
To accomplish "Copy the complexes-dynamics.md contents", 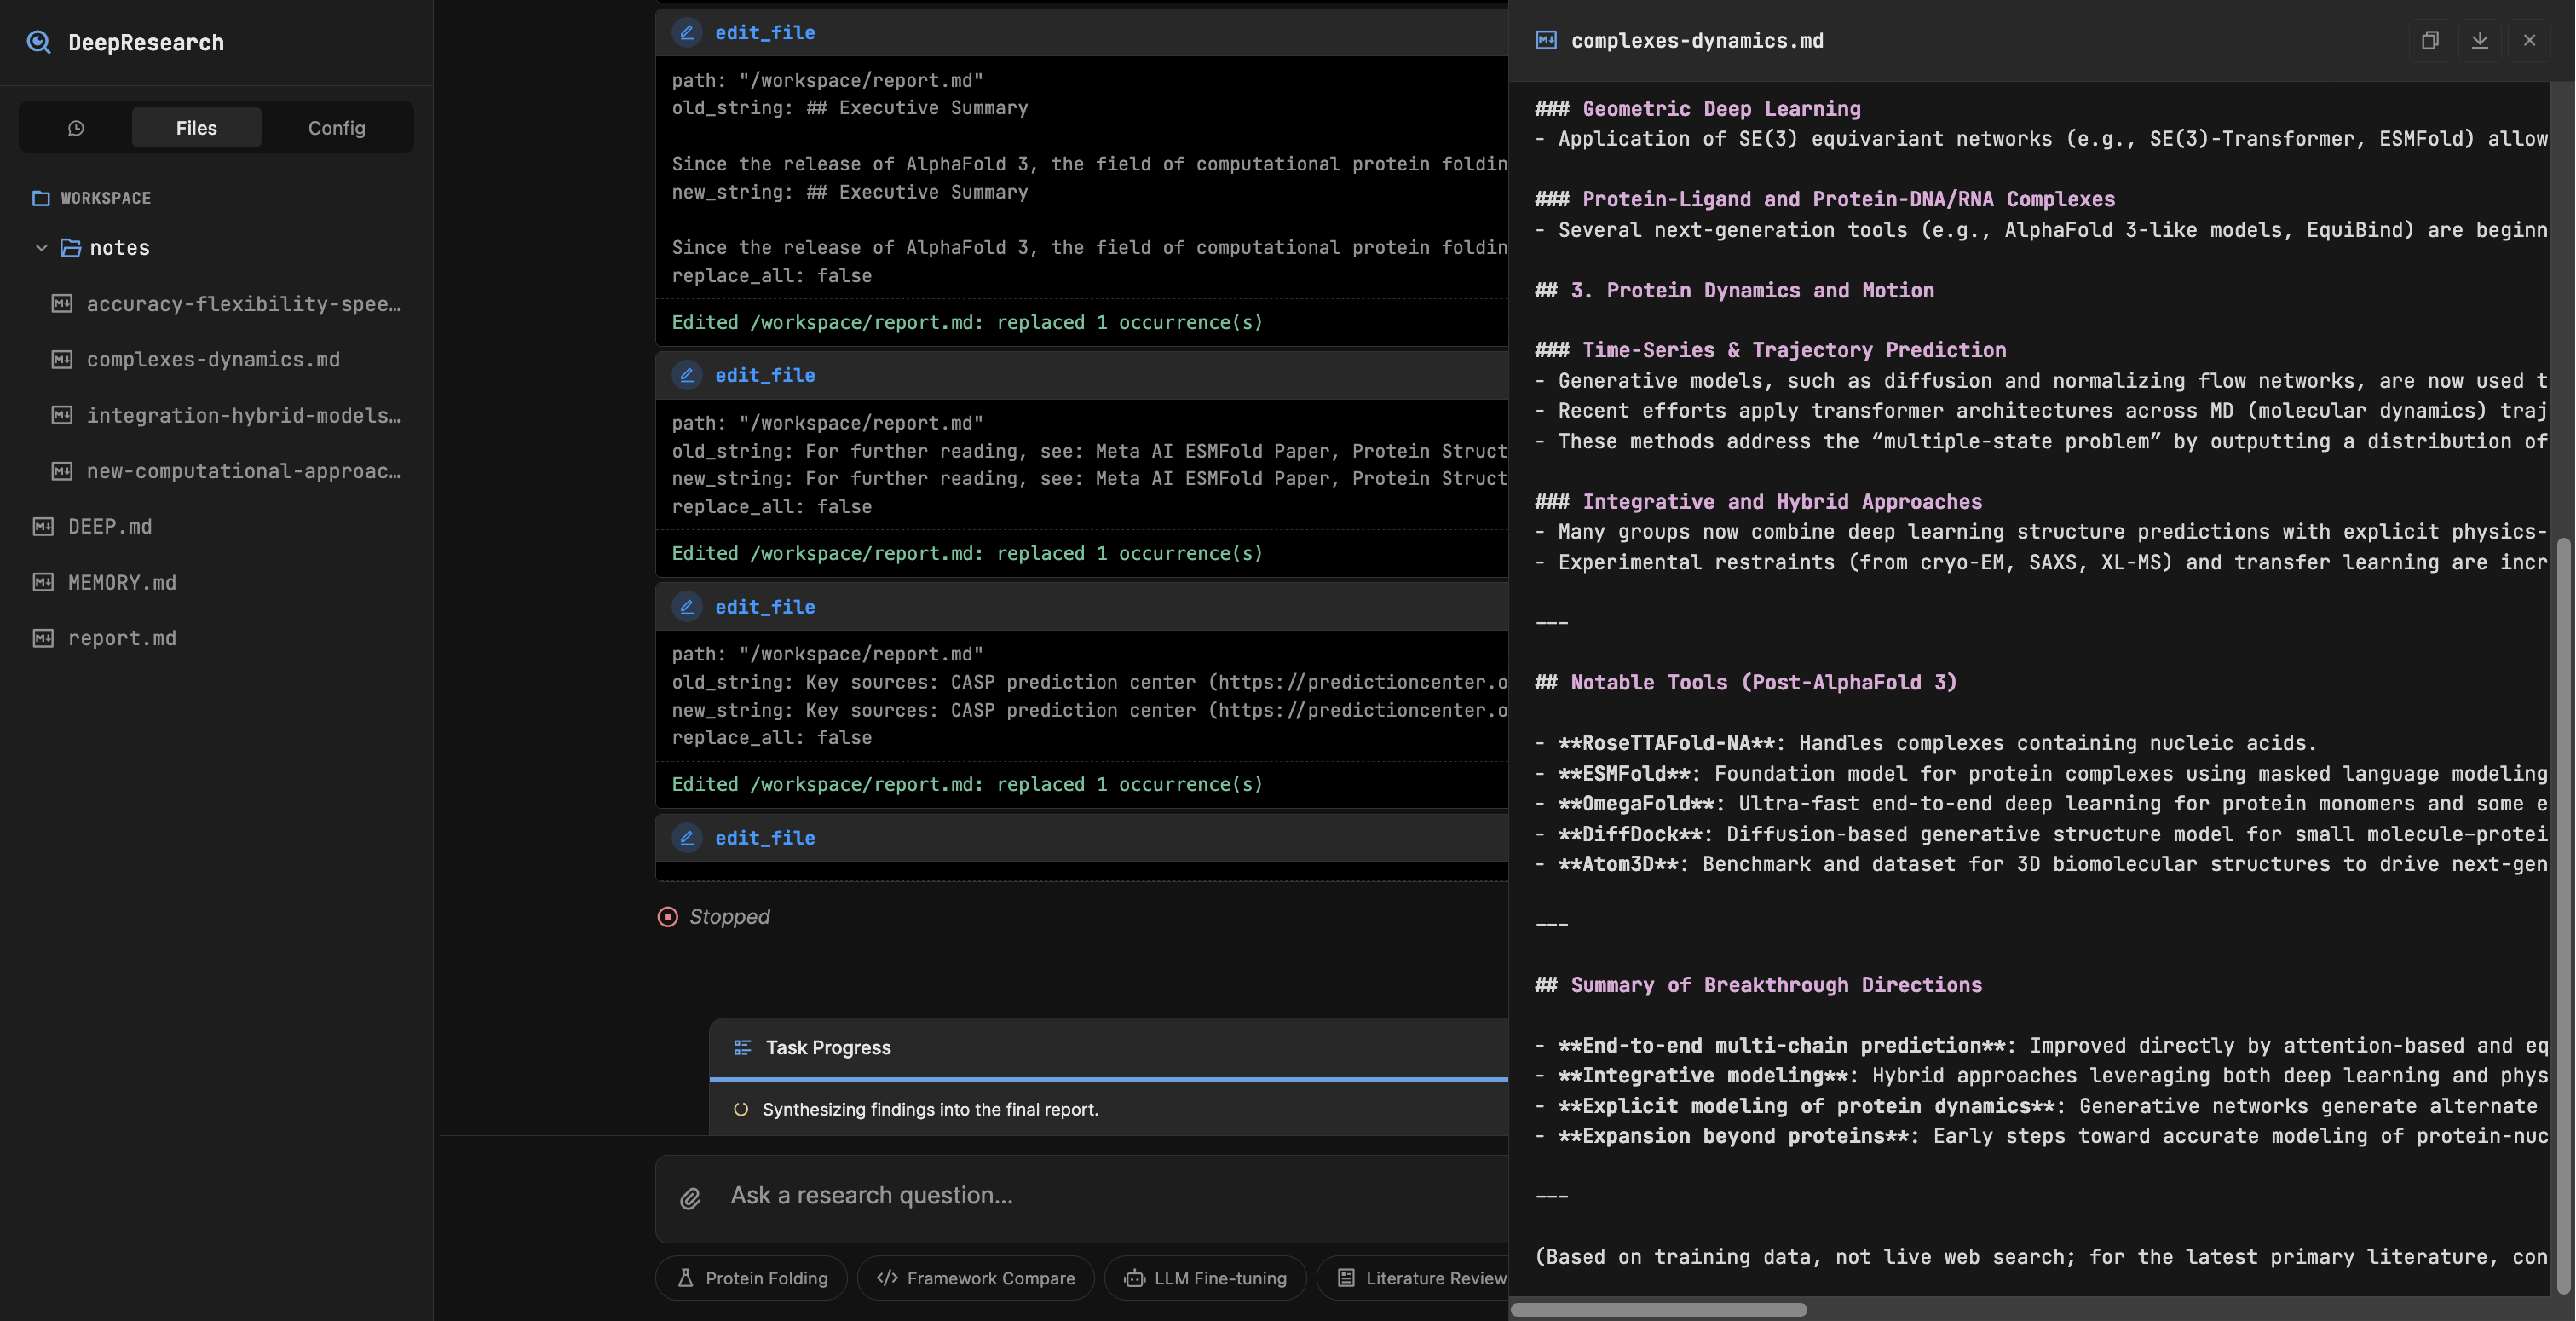I will click(2430, 41).
